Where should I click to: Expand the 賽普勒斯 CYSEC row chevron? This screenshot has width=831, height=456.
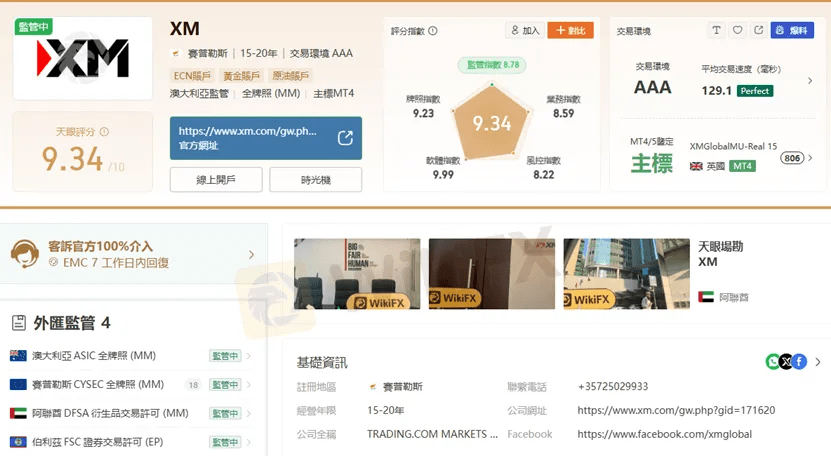coord(249,384)
